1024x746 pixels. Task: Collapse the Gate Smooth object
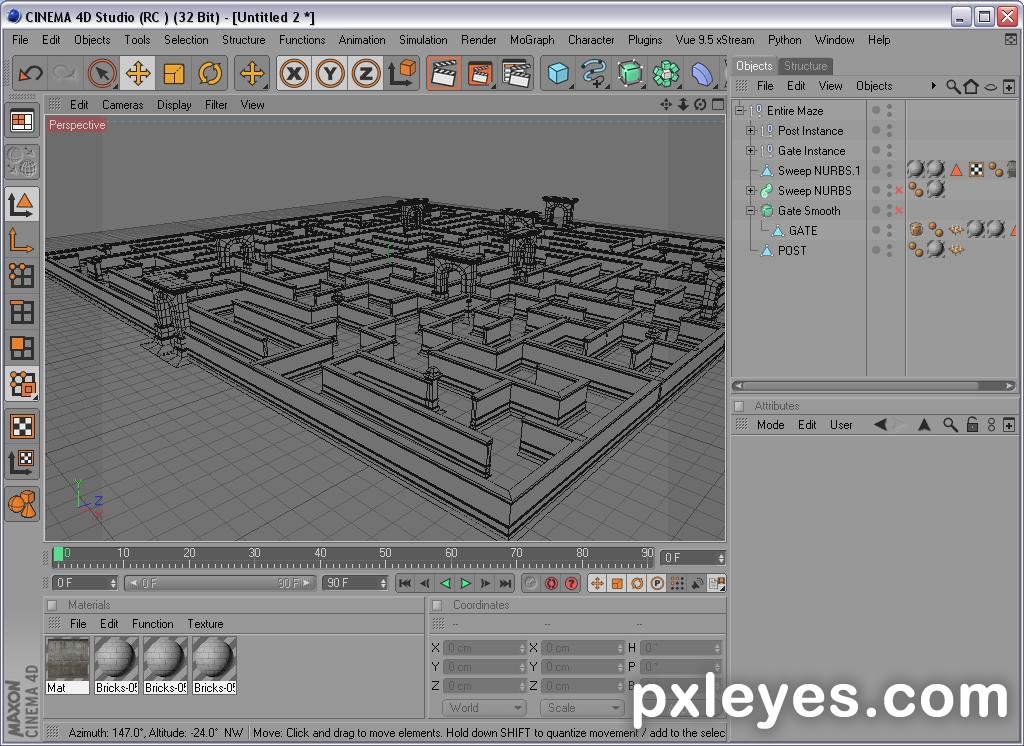[x=750, y=210]
